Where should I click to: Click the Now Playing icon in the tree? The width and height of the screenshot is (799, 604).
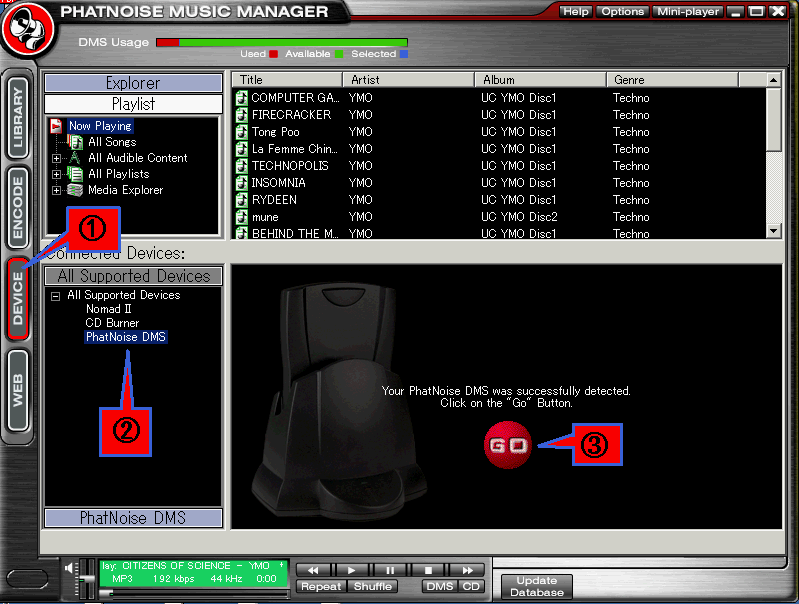point(56,126)
